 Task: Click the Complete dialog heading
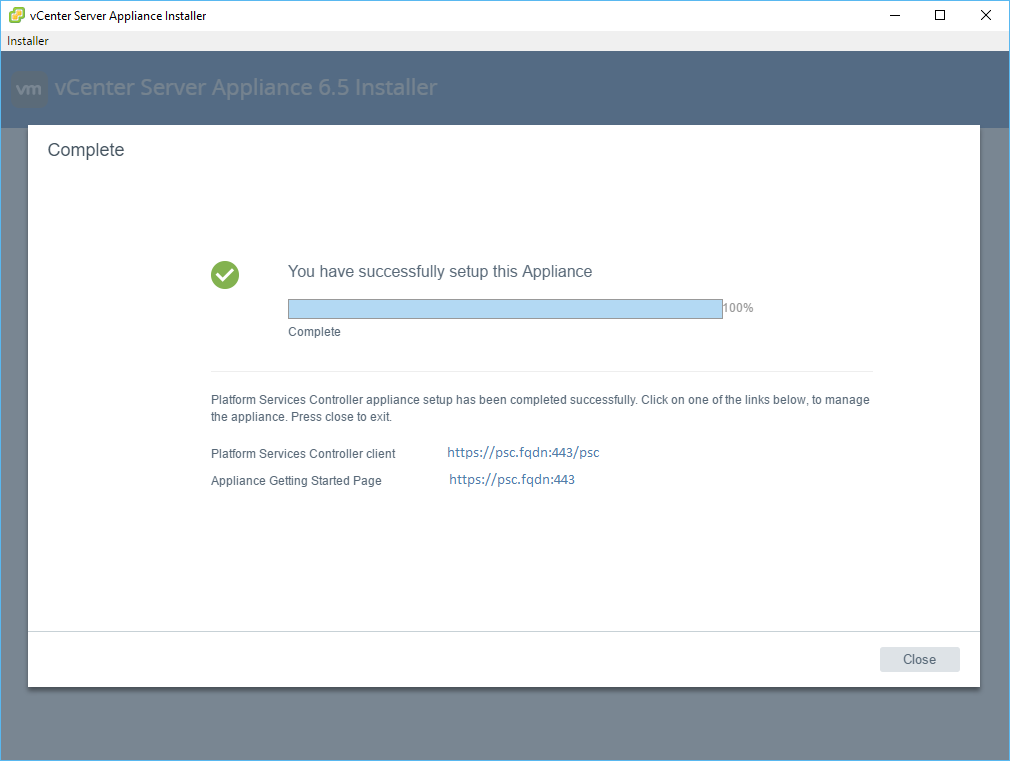86,151
